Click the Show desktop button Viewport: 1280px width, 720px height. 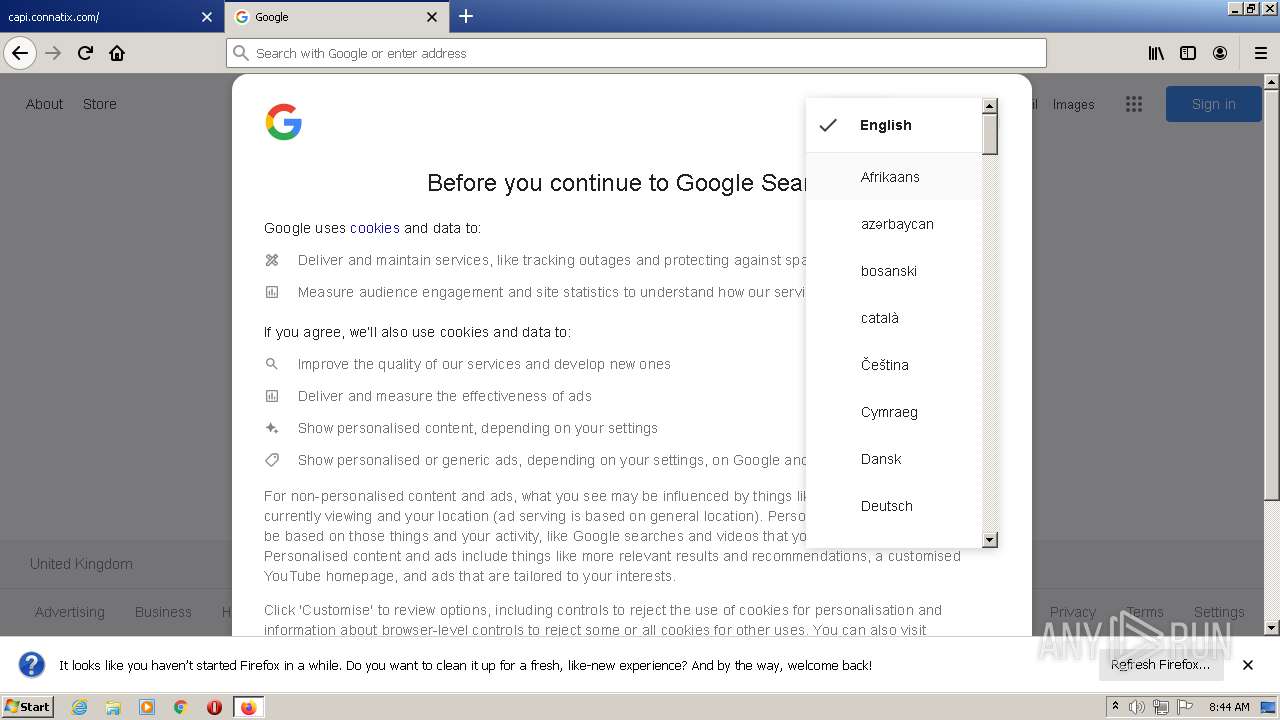[x=1270, y=707]
